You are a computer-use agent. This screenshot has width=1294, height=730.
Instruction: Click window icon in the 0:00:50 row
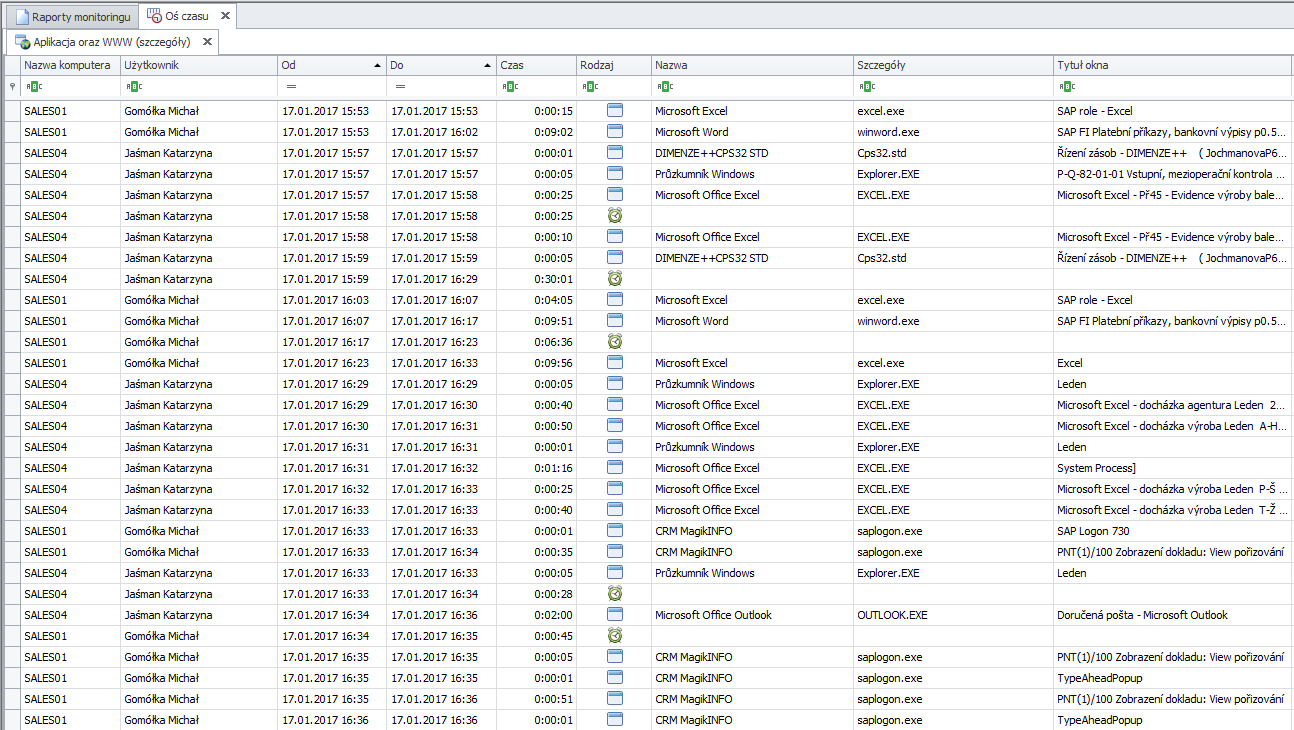[x=615, y=426]
